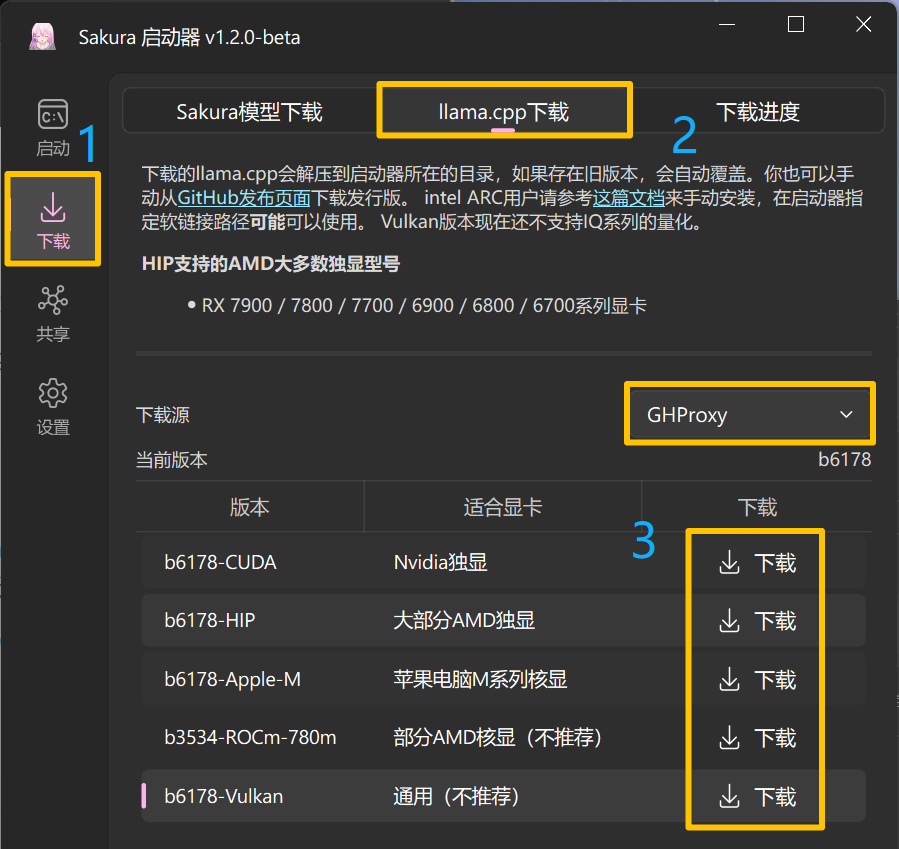Image resolution: width=899 pixels, height=849 pixels.
Task: Open the 设置 (Settings) gear page
Action: [x=53, y=405]
